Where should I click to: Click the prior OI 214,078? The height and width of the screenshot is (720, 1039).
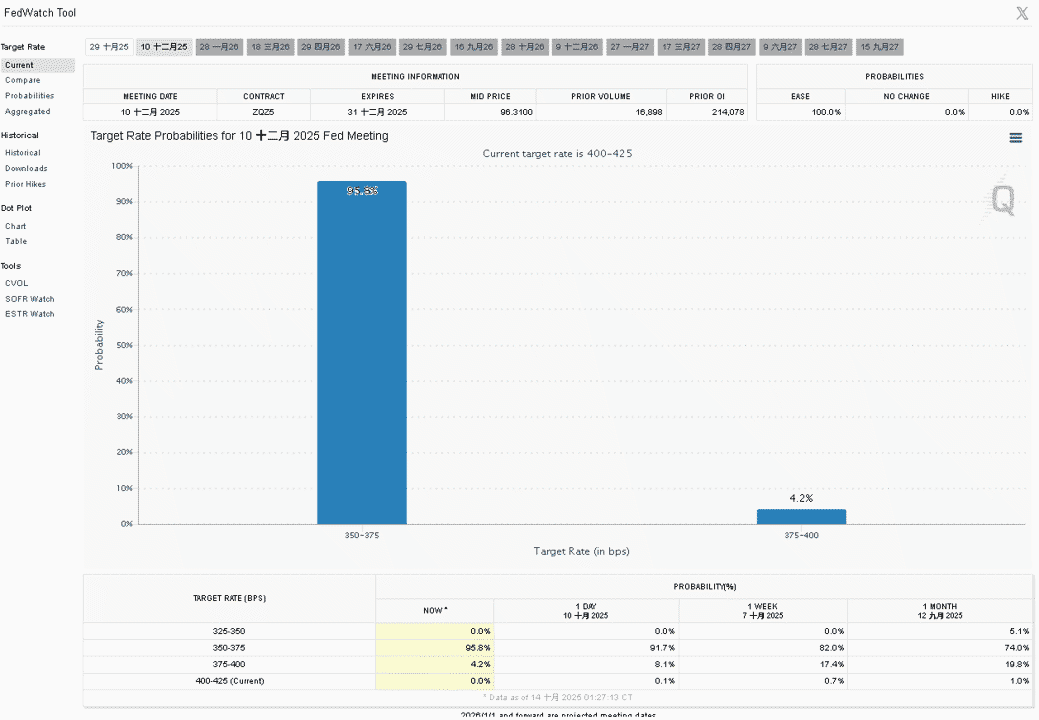pos(728,112)
